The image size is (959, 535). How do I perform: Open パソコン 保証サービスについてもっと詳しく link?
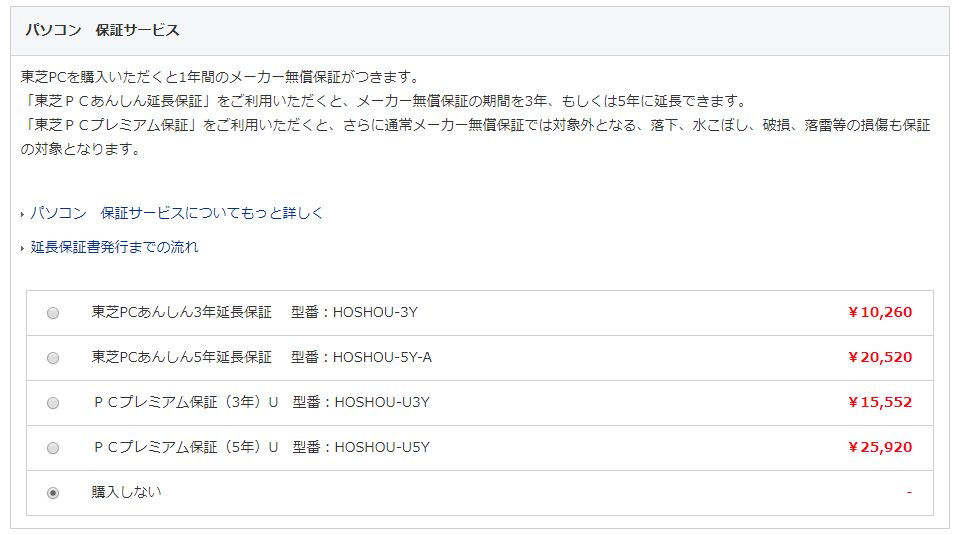177,213
